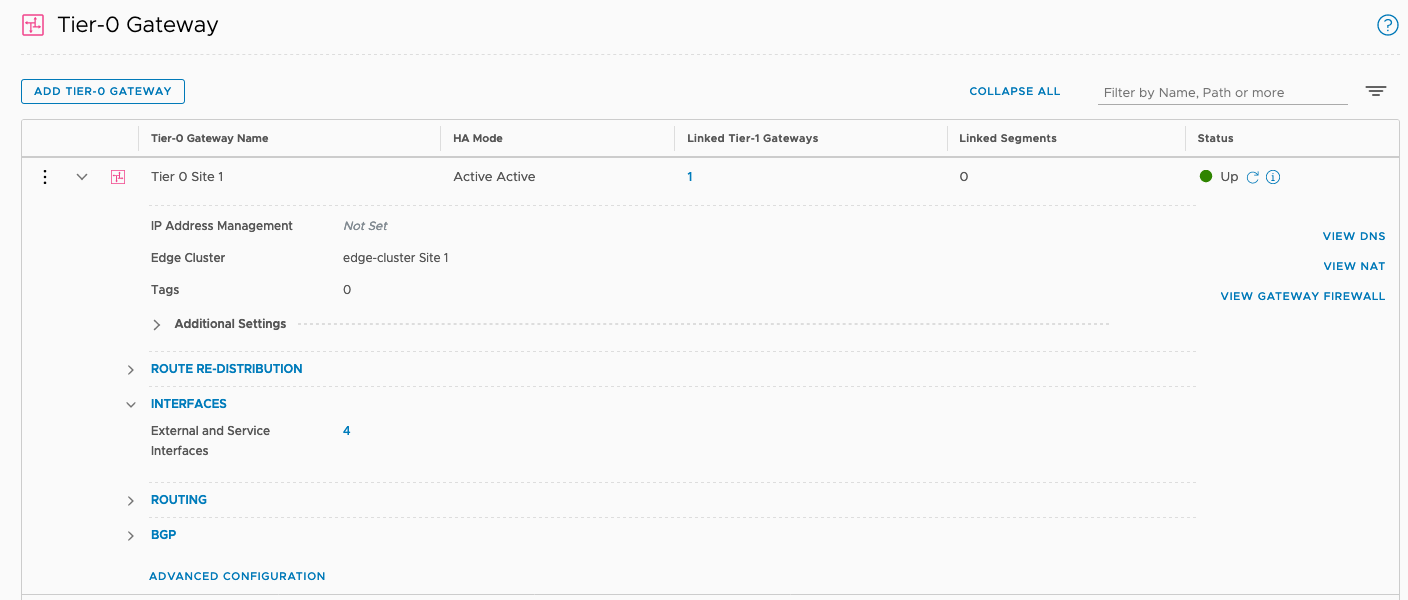
Task: Click the Tier-0 Gateway page title icon
Action: (33, 26)
